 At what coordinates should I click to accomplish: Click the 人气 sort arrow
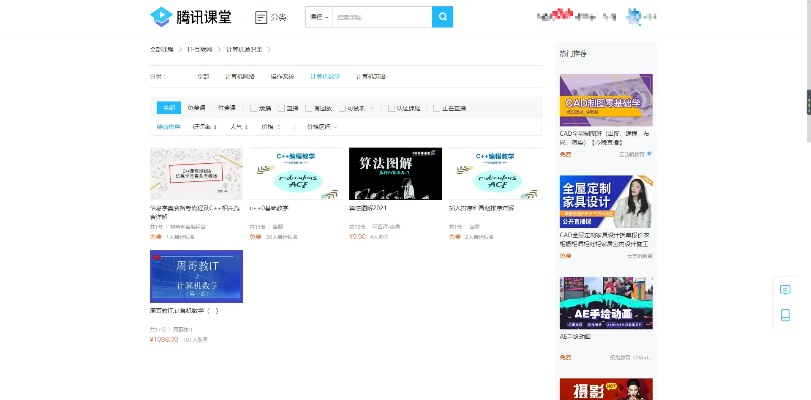click(x=247, y=127)
